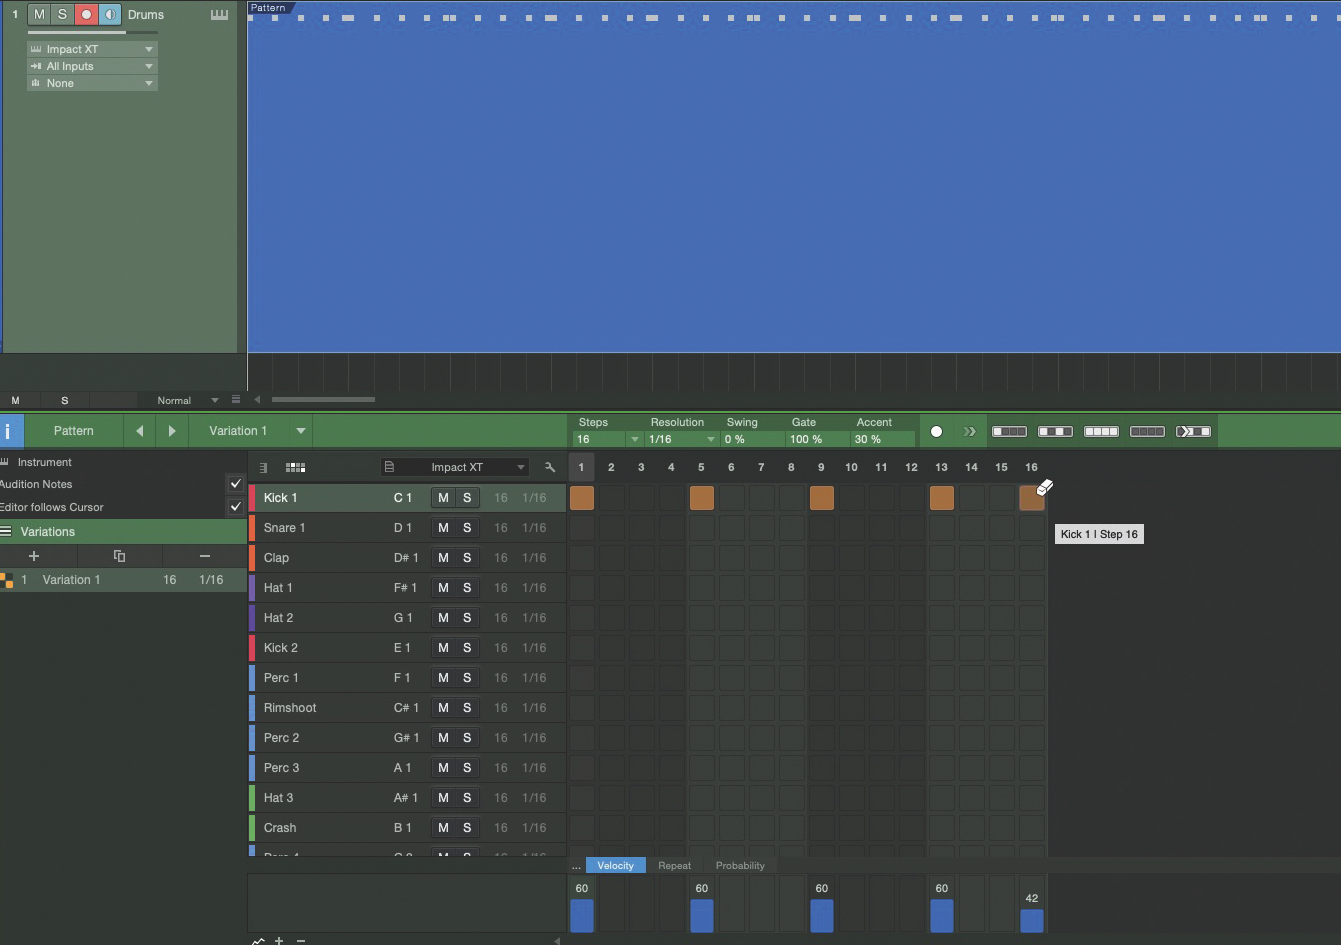Click the Gate 100 % value field
The image size is (1341, 945).
pyautogui.click(x=817, y=440)
